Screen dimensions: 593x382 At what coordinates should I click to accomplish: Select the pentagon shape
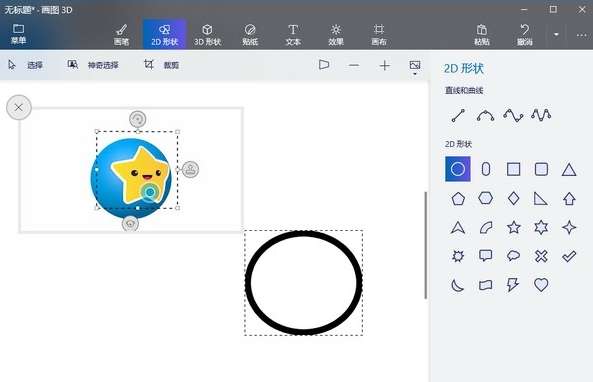pos(458,199)
